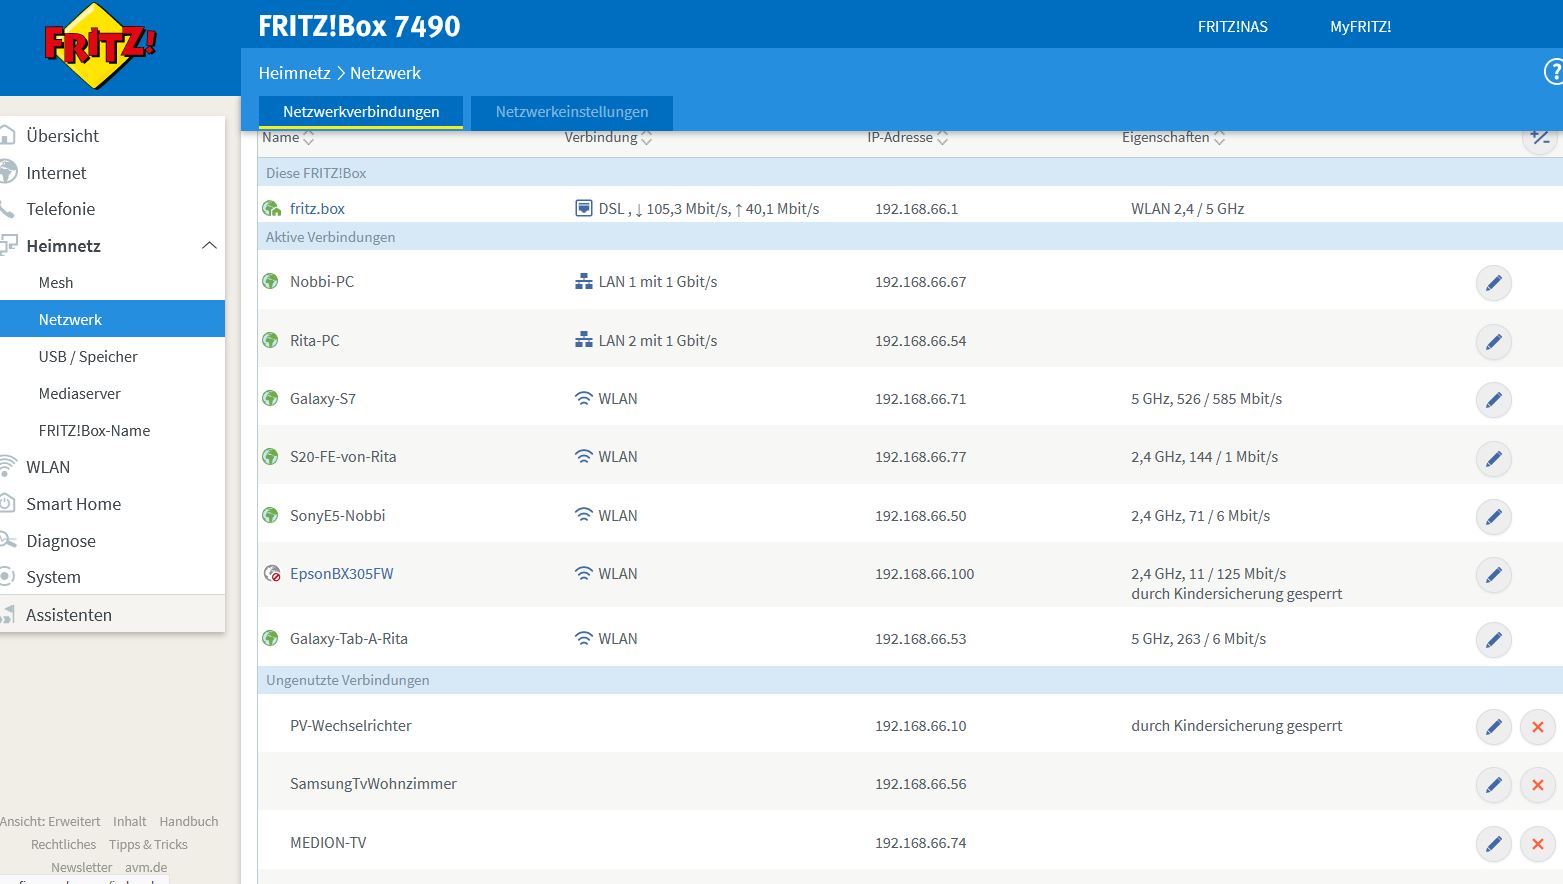Switch to Netzwerkverbindungen tab
Viewport: 1563px width, 884px height.
click(x=361, y=112)
